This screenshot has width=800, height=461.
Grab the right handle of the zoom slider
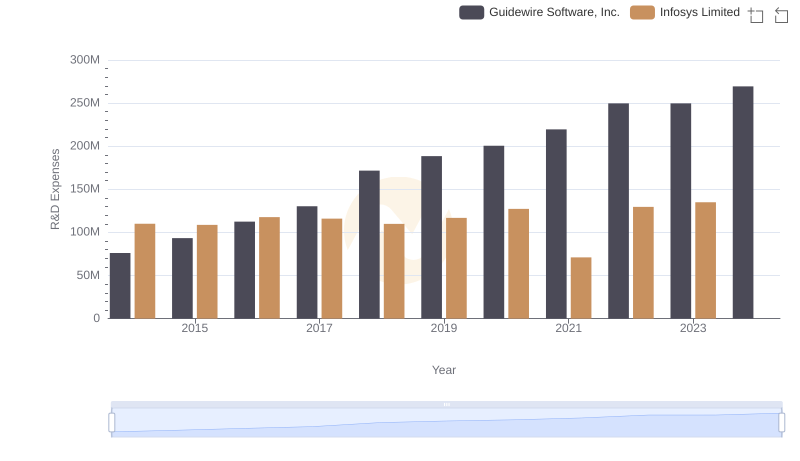coord(781,422)
